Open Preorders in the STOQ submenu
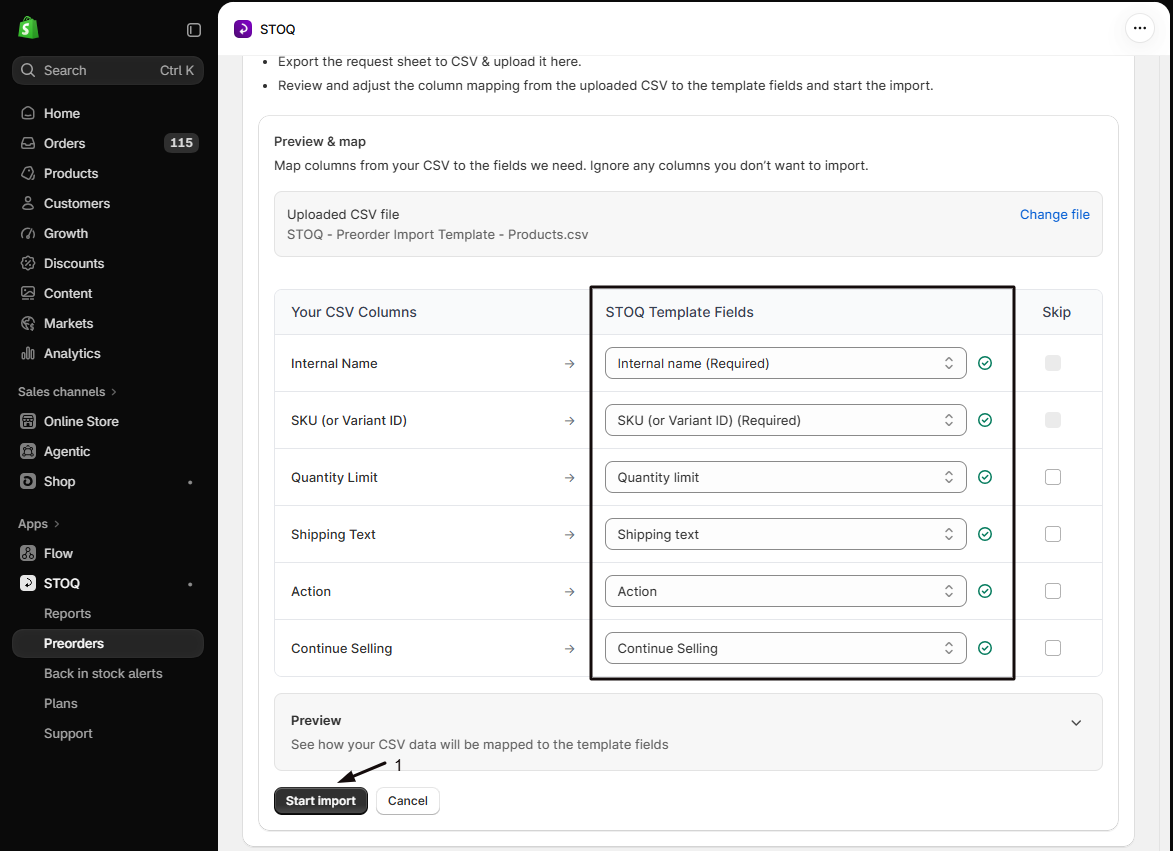Viewport: 1173px width, 851px height. [x=108, y=643]
